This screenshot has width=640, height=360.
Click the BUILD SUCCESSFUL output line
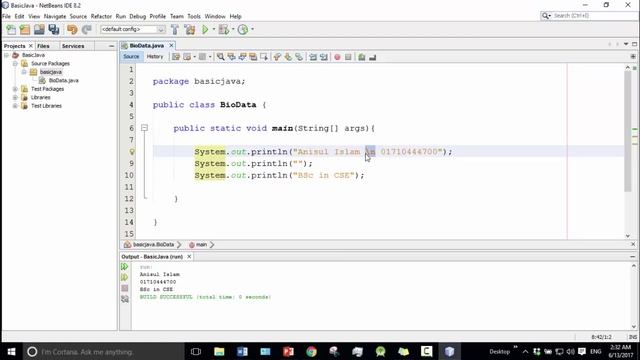tap(205, 297)
